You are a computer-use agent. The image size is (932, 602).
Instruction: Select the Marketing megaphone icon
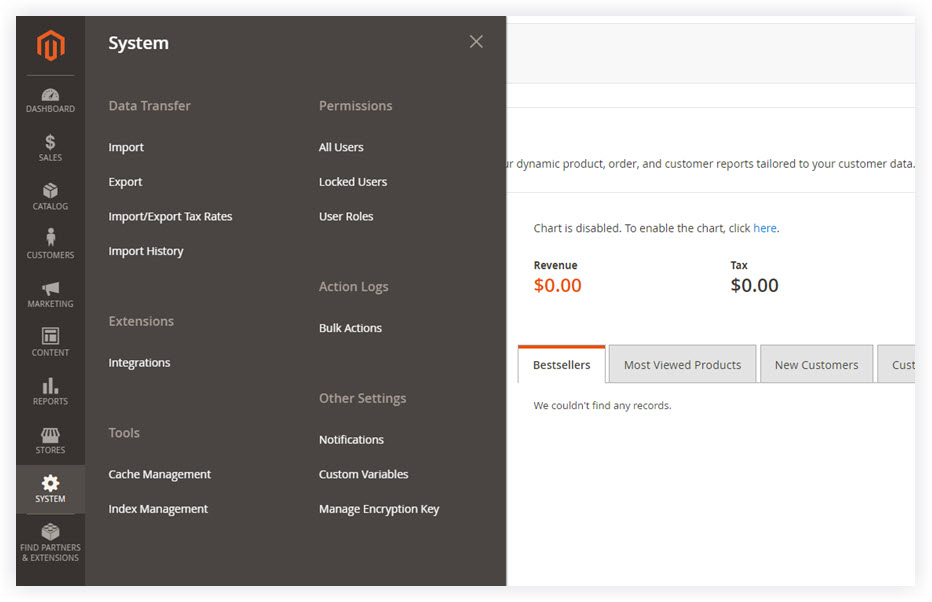point(51,288)
